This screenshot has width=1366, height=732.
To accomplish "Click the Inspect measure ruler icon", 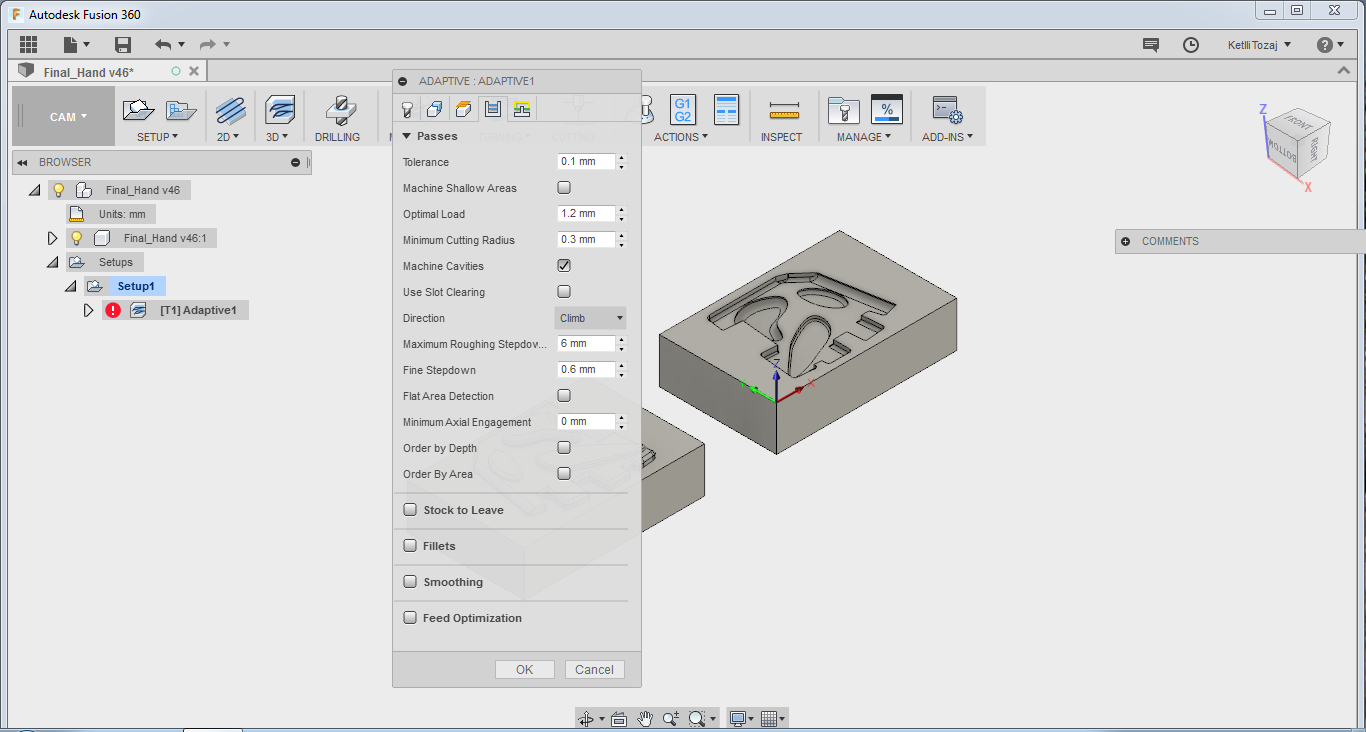I will tap(784, 111).
